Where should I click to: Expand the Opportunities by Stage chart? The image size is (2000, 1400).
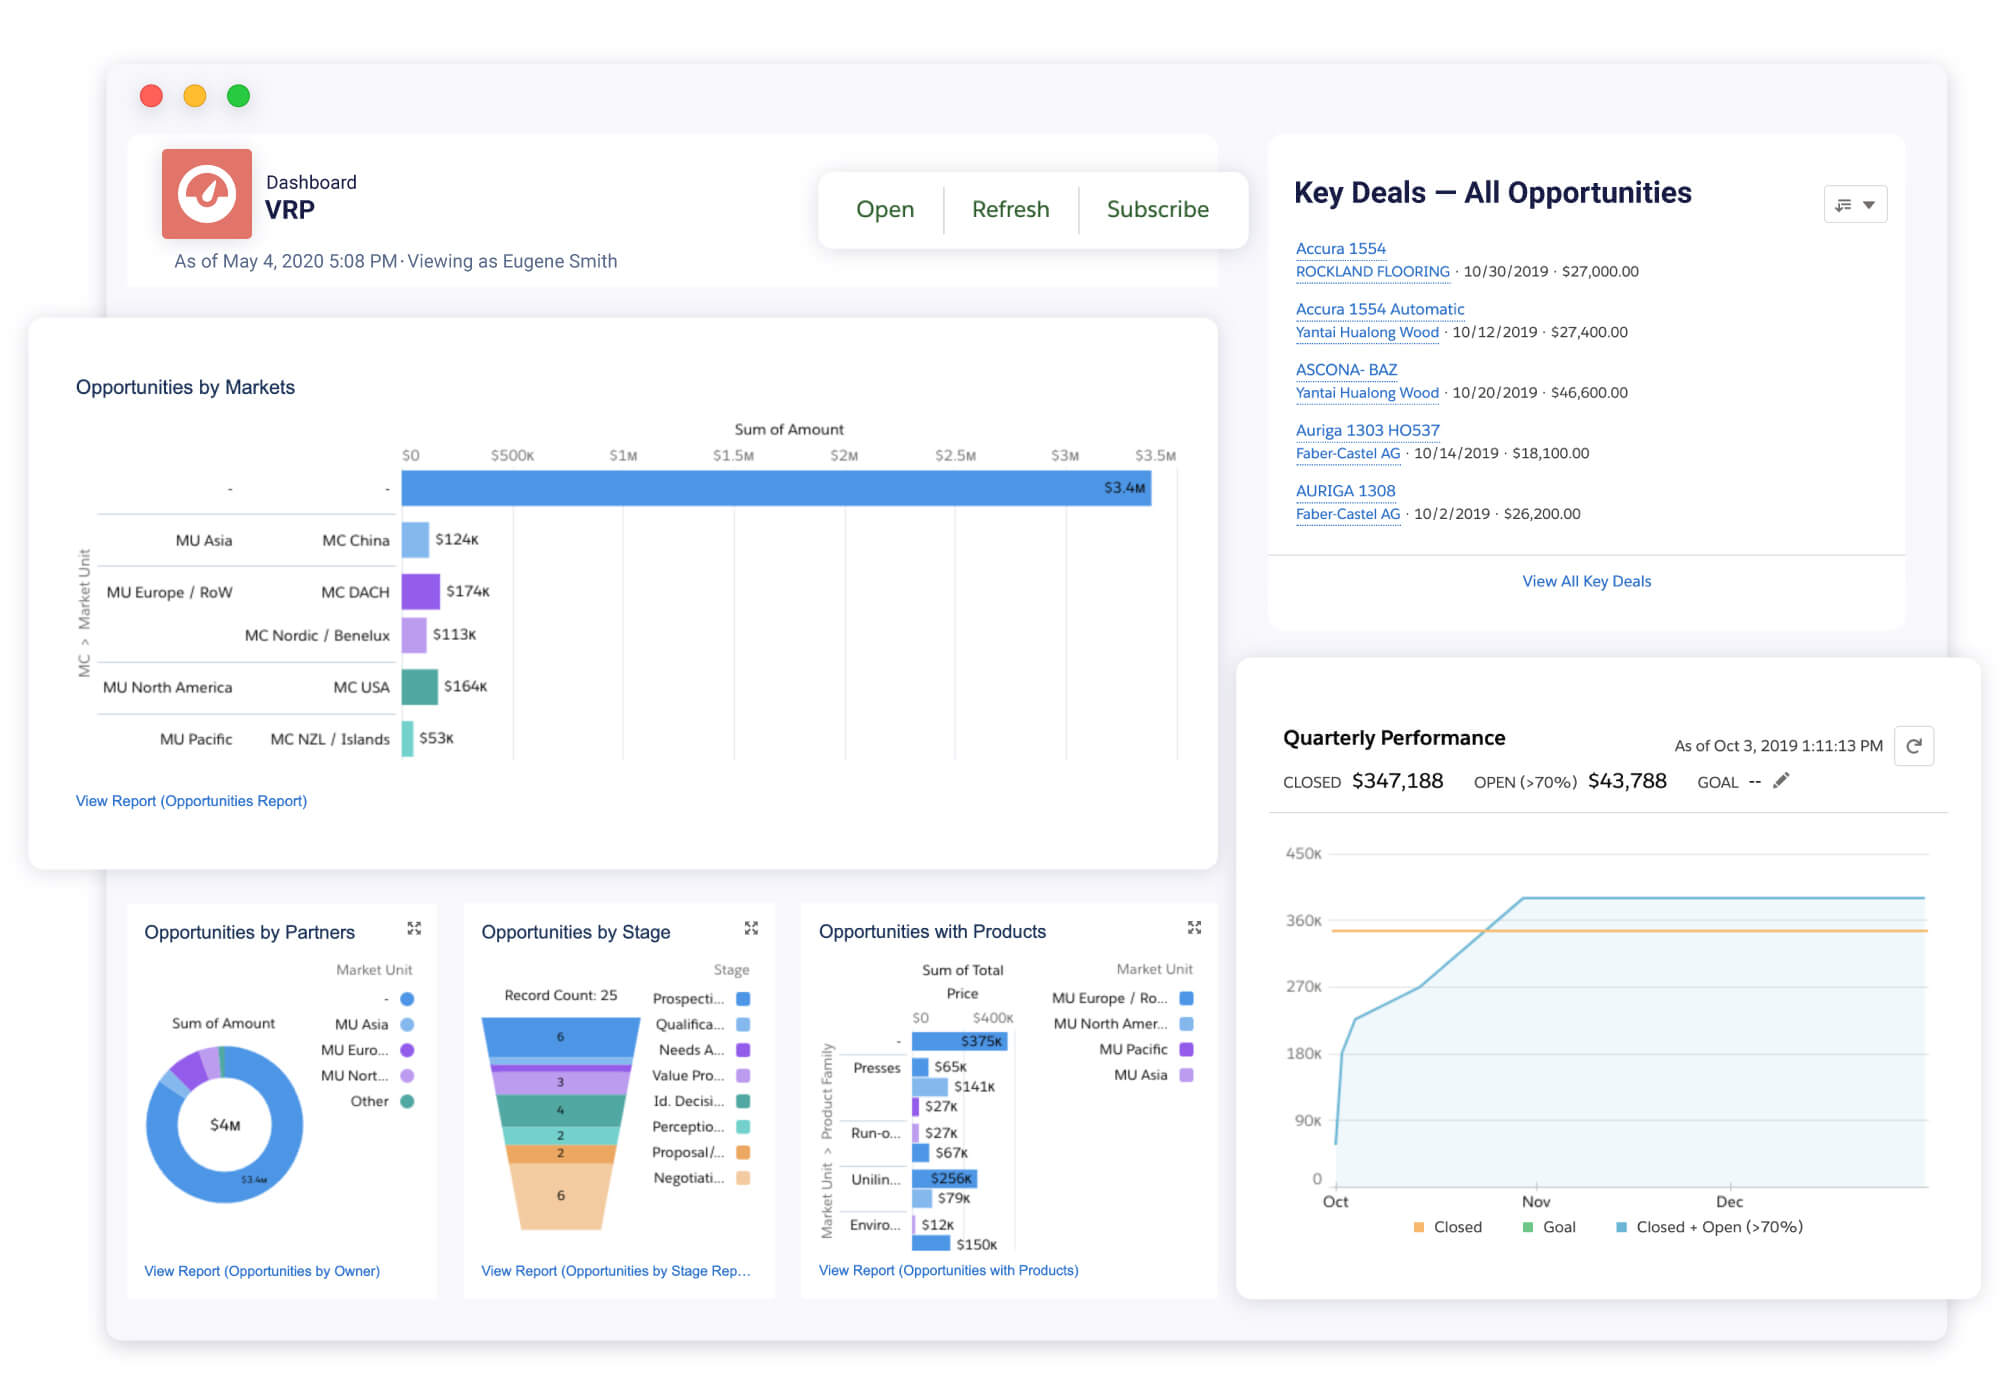tap(751, 928)
